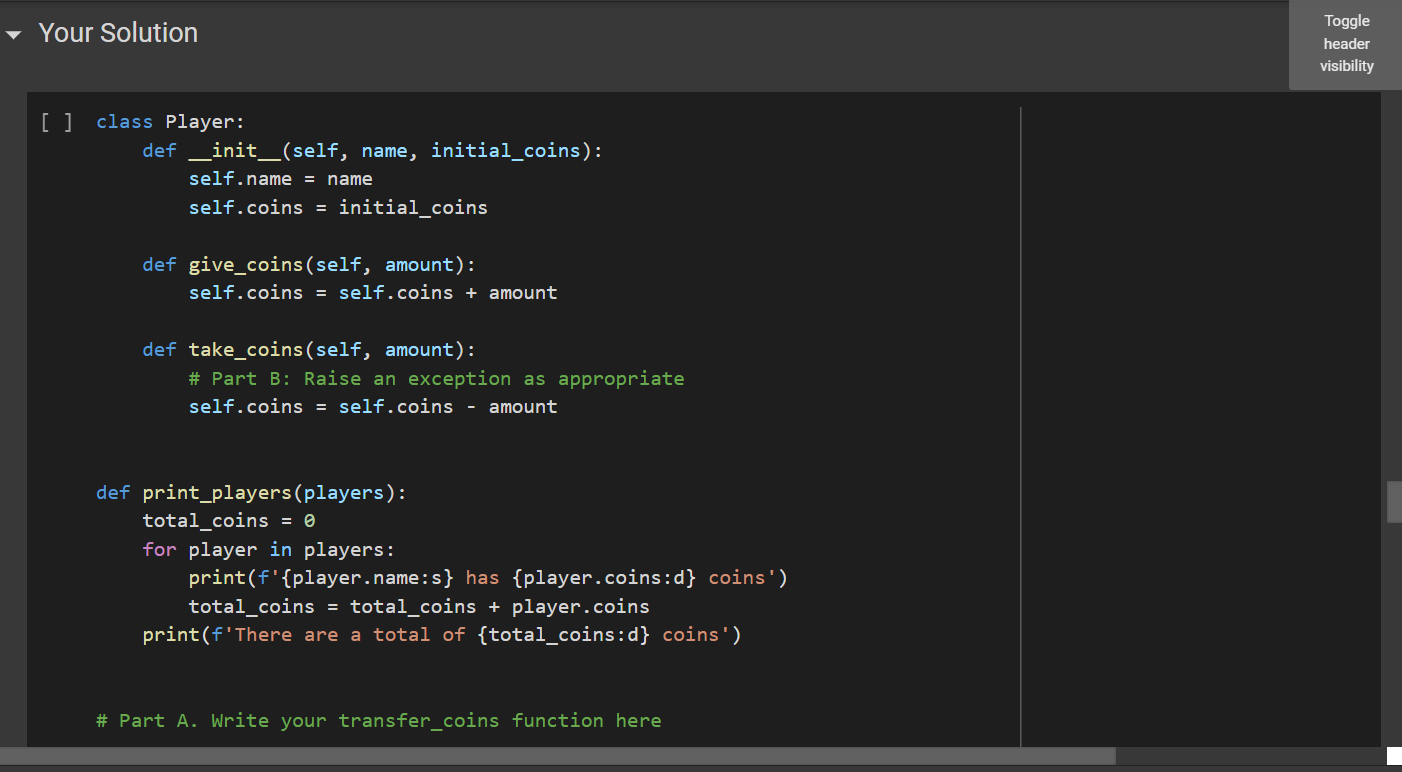The image size is (1402, 772).
Task: Place cursor in the print_players function line
Action: (250, 492)
